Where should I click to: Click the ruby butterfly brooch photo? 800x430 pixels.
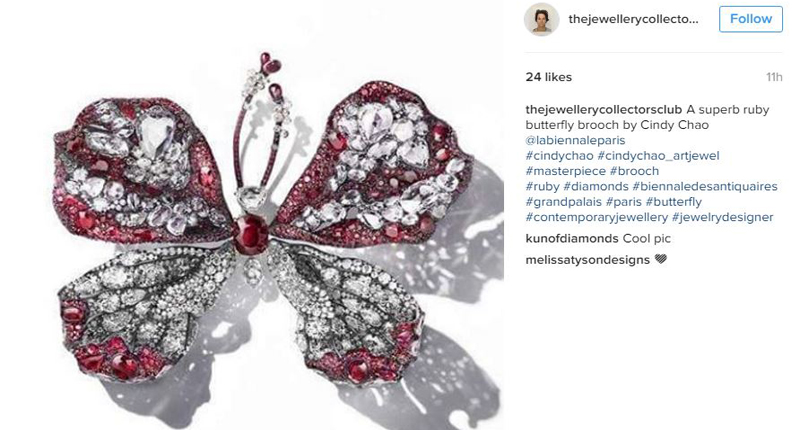pyautogui.click(x=252, y=215)
